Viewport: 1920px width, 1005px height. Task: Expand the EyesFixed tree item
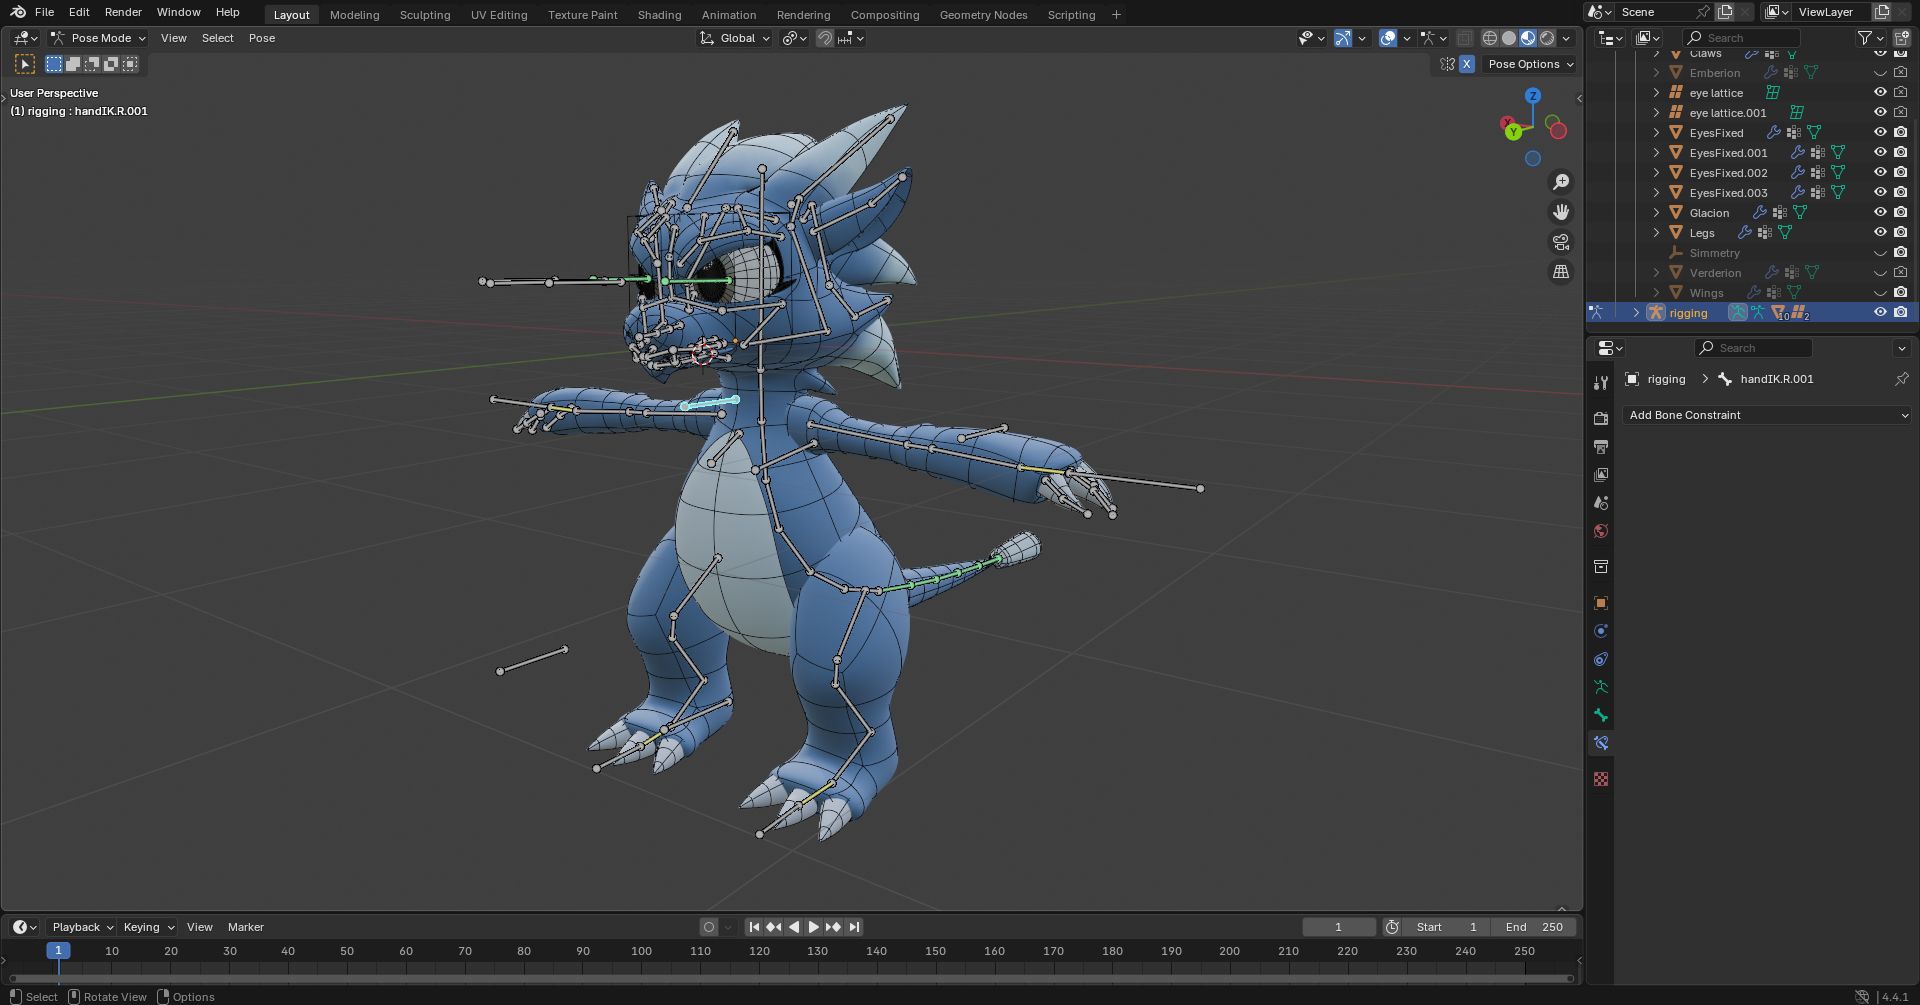[1656, 132]
